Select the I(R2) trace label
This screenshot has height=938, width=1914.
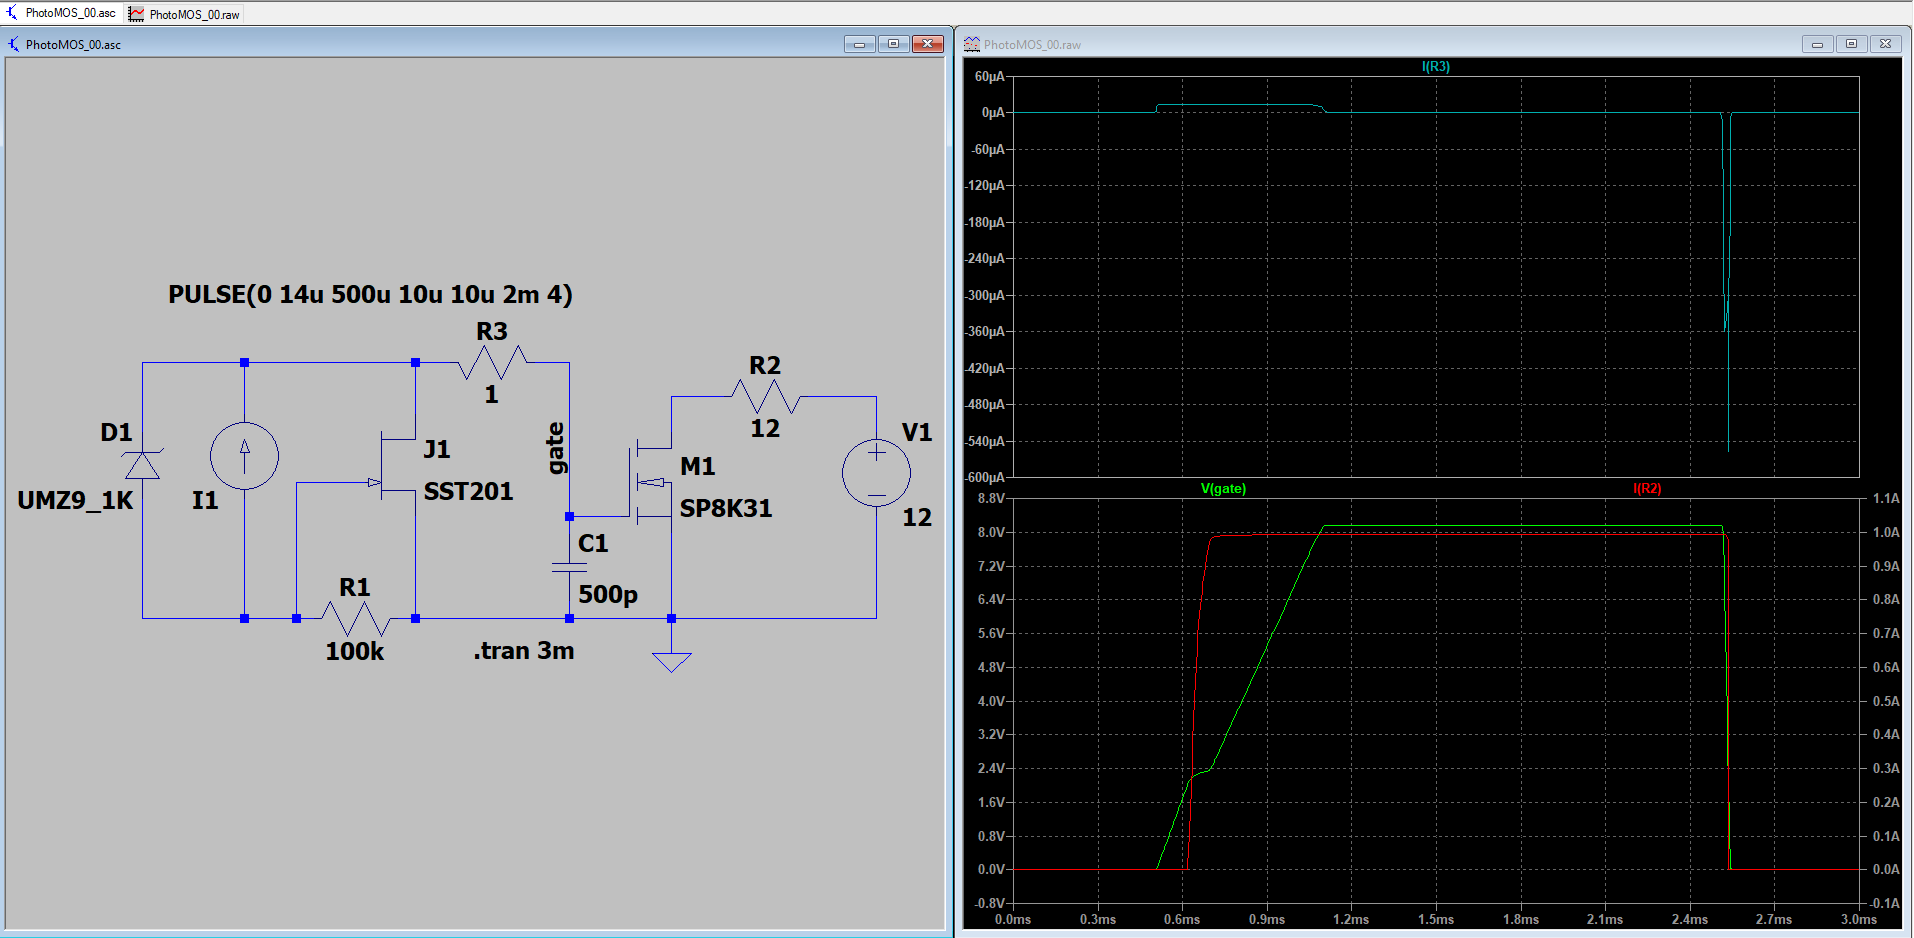tap(1646, 488)
